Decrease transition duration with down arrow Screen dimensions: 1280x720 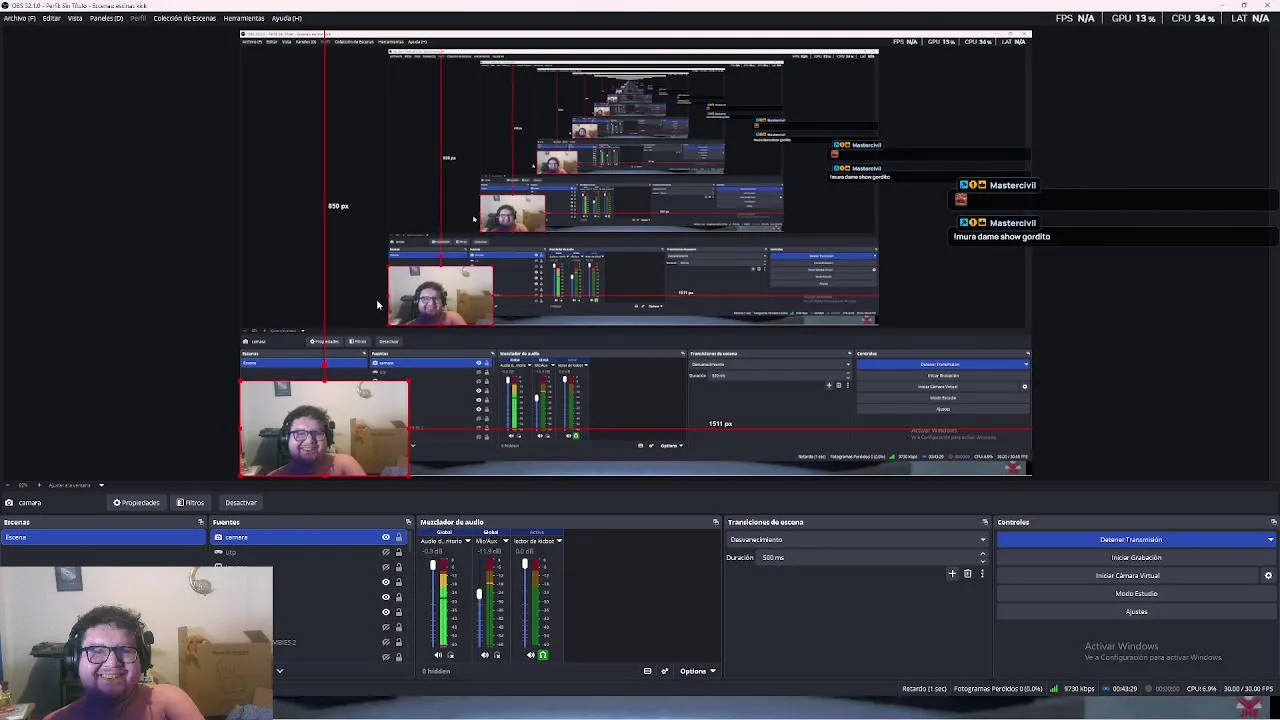tap(982, 561)
